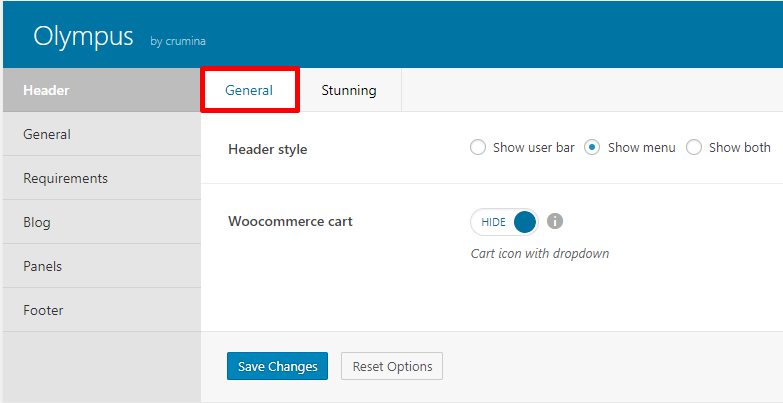The image size is (783, 403).
Task: Click the Reset Options button
Action: point(392,366)
